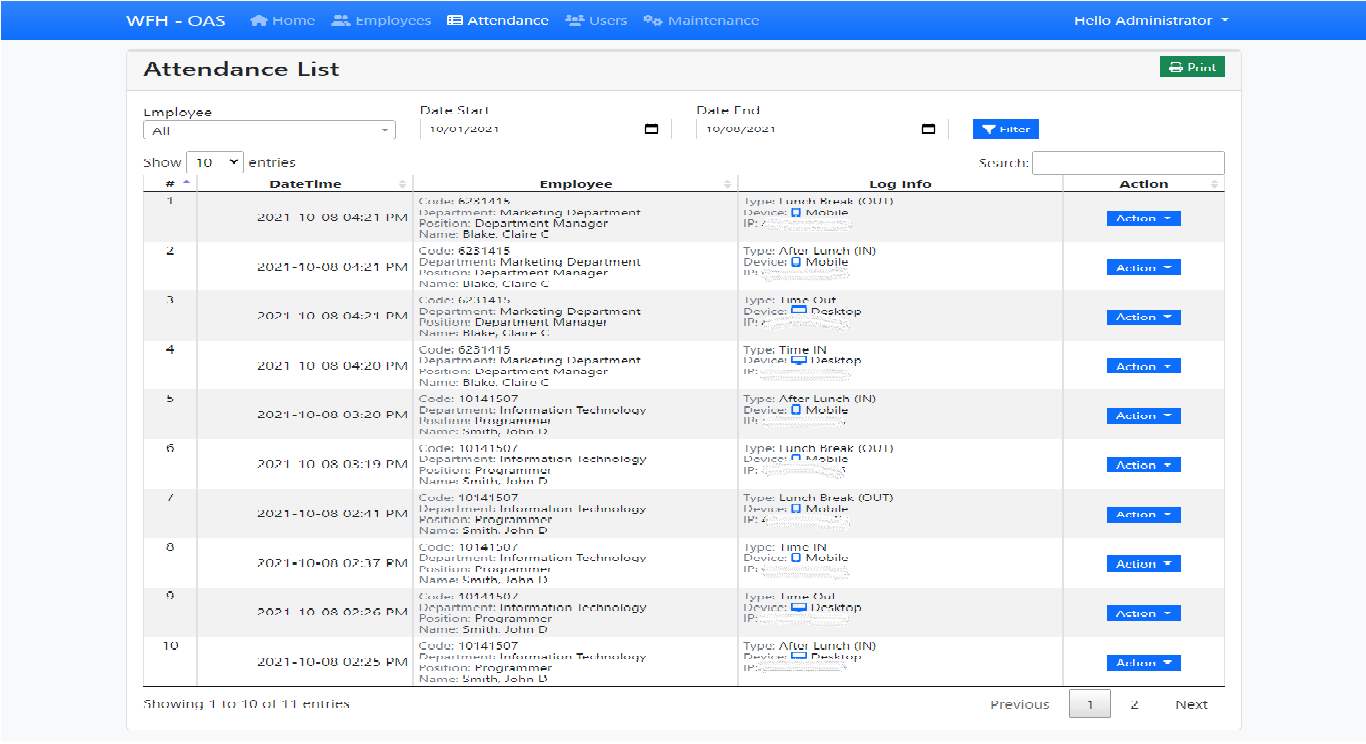Viewport: 1366px width, 744px height.
Task: Click the Users group icon
Action: coord(574,21)
